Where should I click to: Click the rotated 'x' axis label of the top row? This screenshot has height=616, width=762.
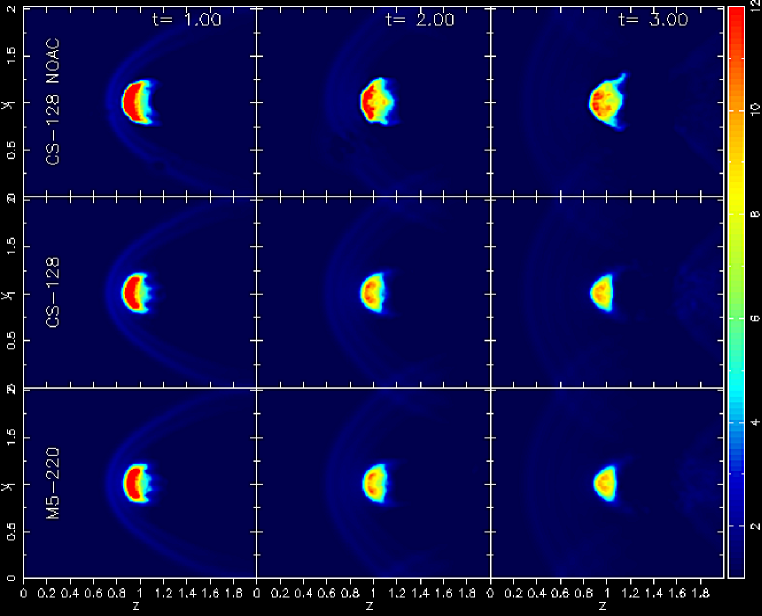pyautogui.click(x=9, y=105)
